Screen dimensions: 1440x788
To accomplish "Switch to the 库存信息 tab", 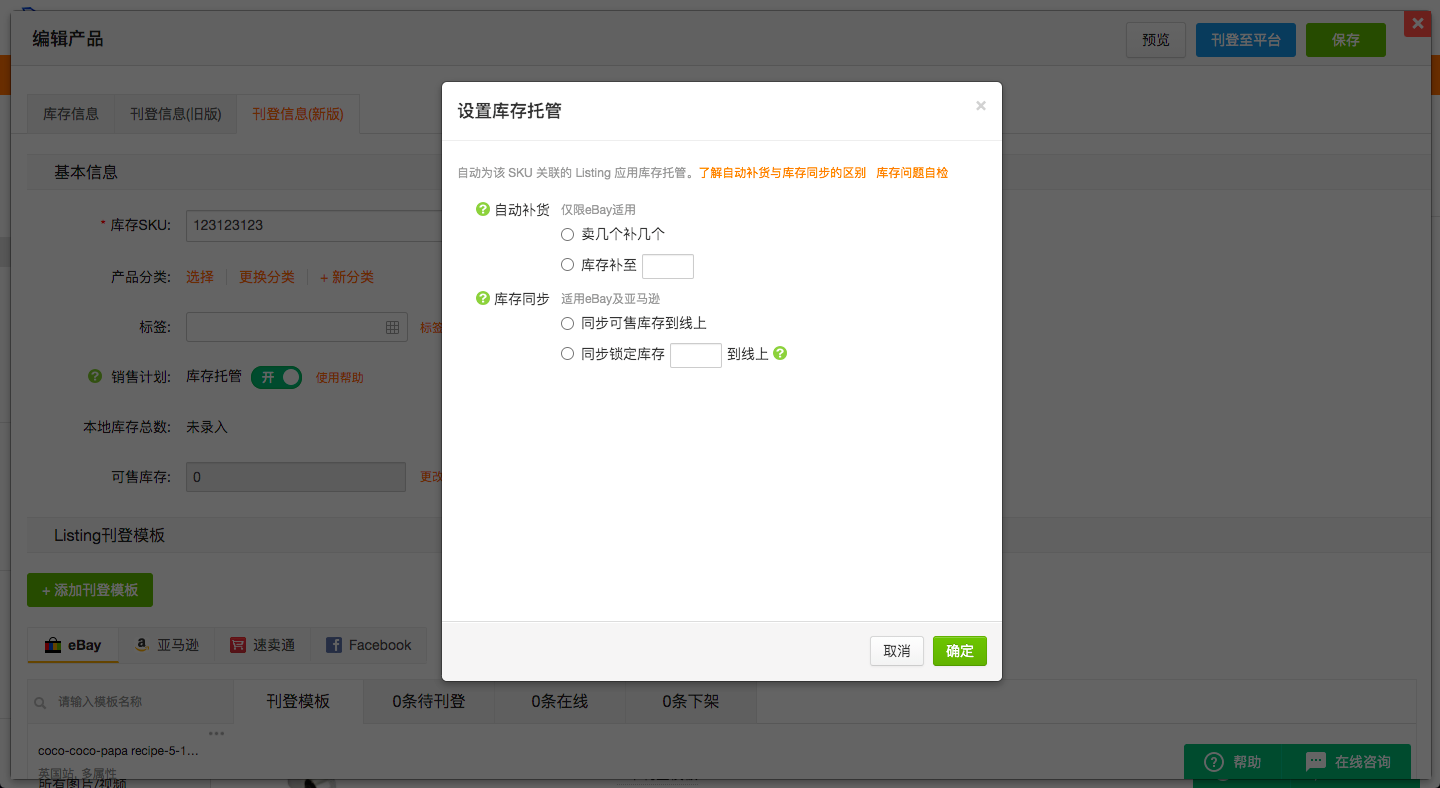I will (71, 114).
